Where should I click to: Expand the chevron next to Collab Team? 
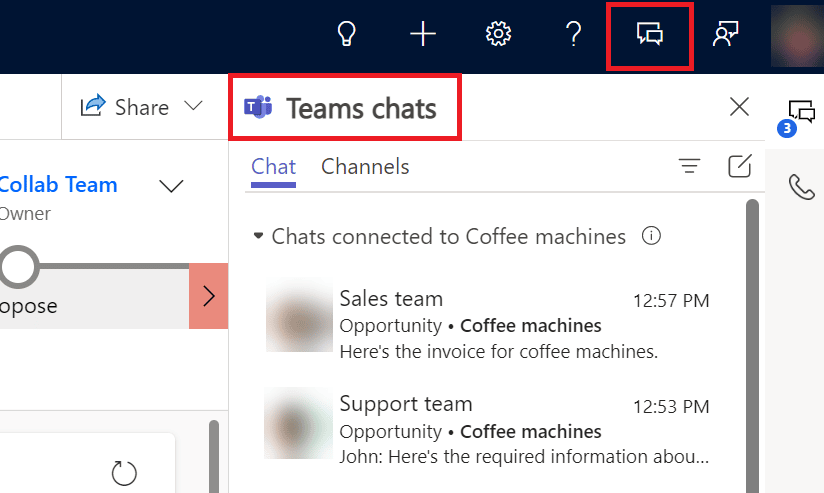tap(171, 186)
